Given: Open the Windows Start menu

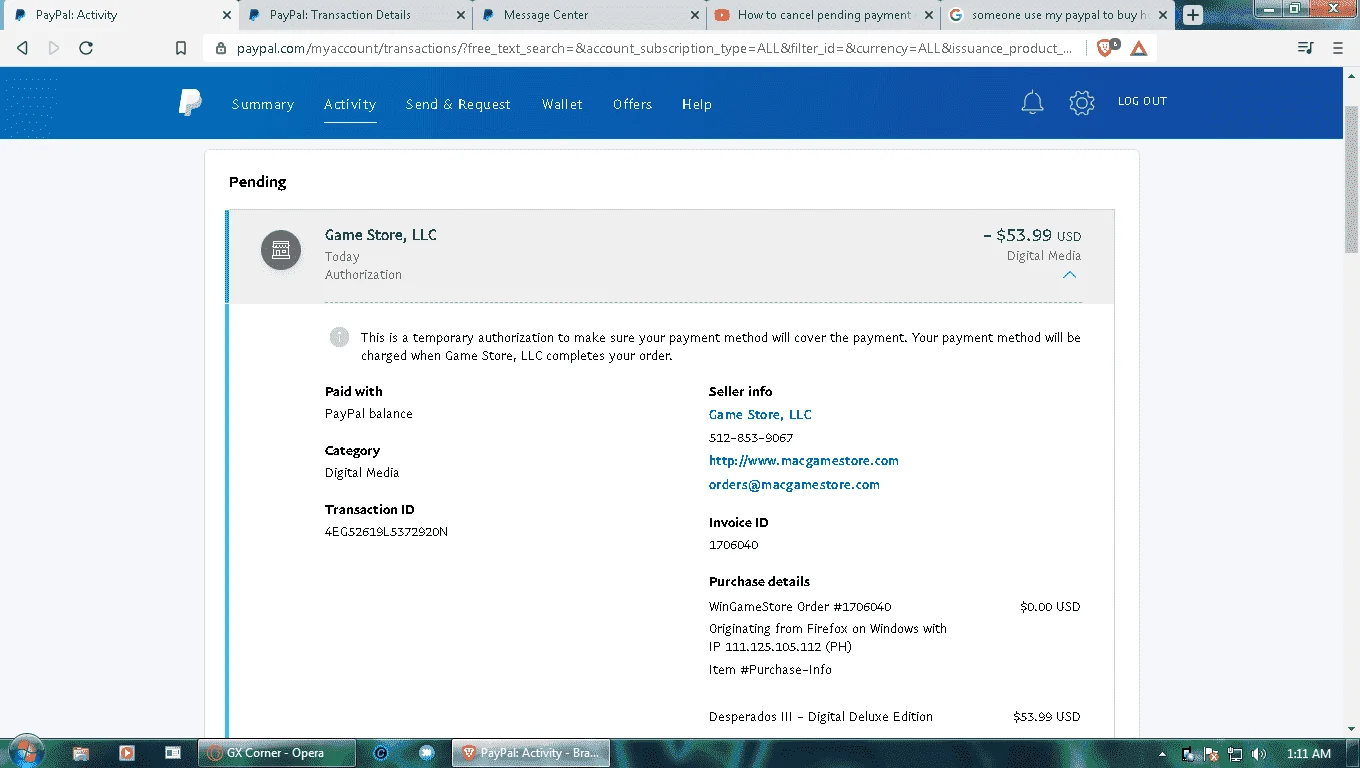Looking at the screenshot, I should pos(24,752).
